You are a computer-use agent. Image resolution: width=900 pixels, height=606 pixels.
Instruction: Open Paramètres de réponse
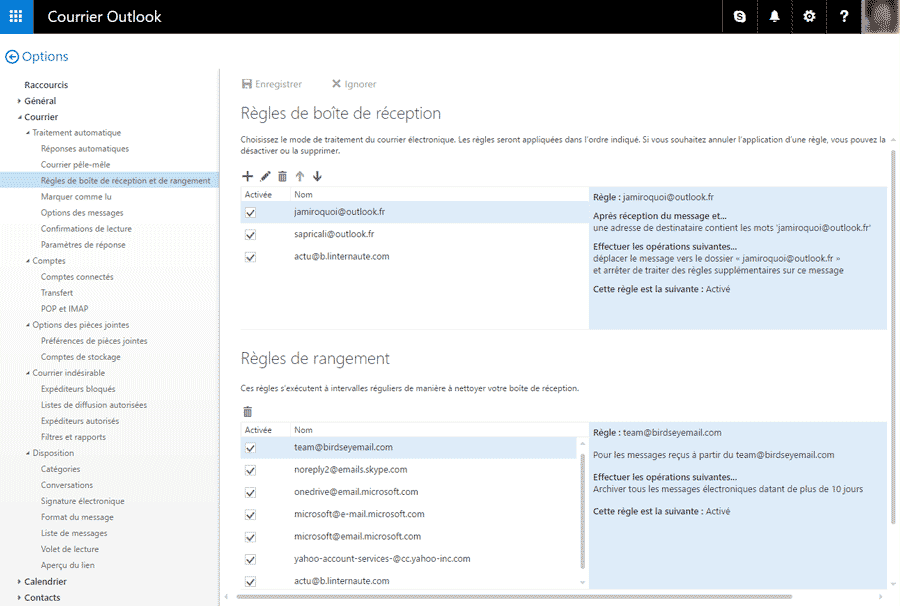83,245
